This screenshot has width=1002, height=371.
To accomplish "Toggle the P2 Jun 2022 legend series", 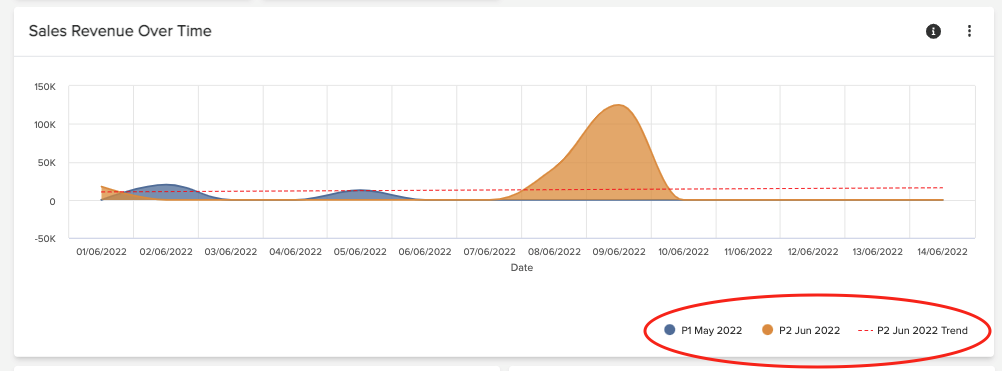I will pos(801,330).
